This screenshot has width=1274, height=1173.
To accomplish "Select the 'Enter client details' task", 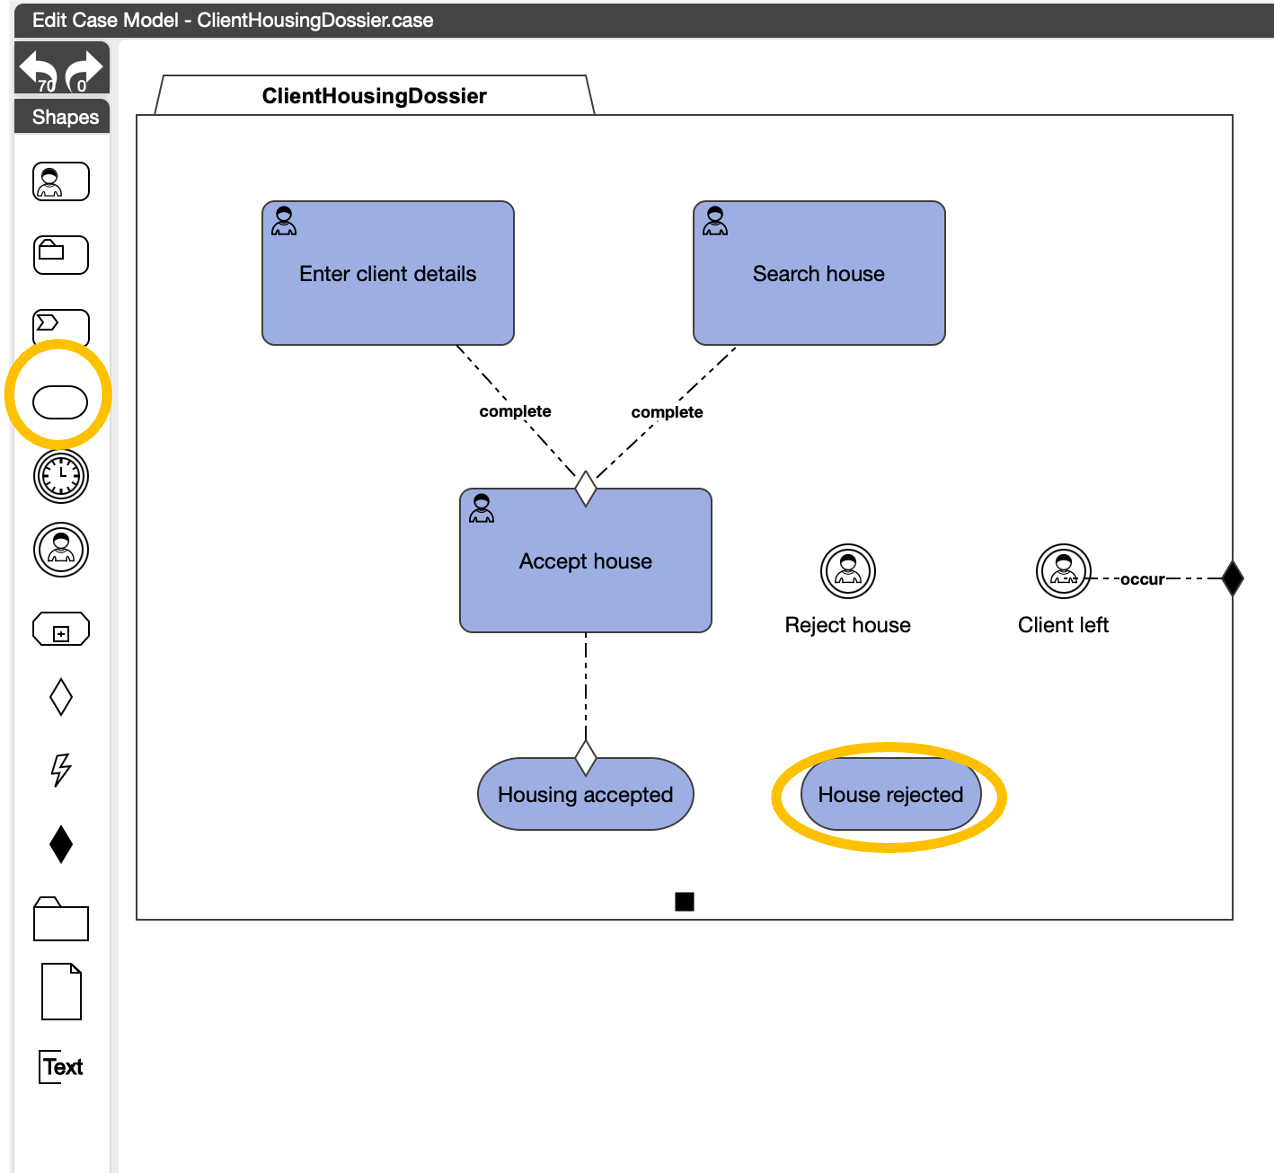I will (x=388, y=274).
